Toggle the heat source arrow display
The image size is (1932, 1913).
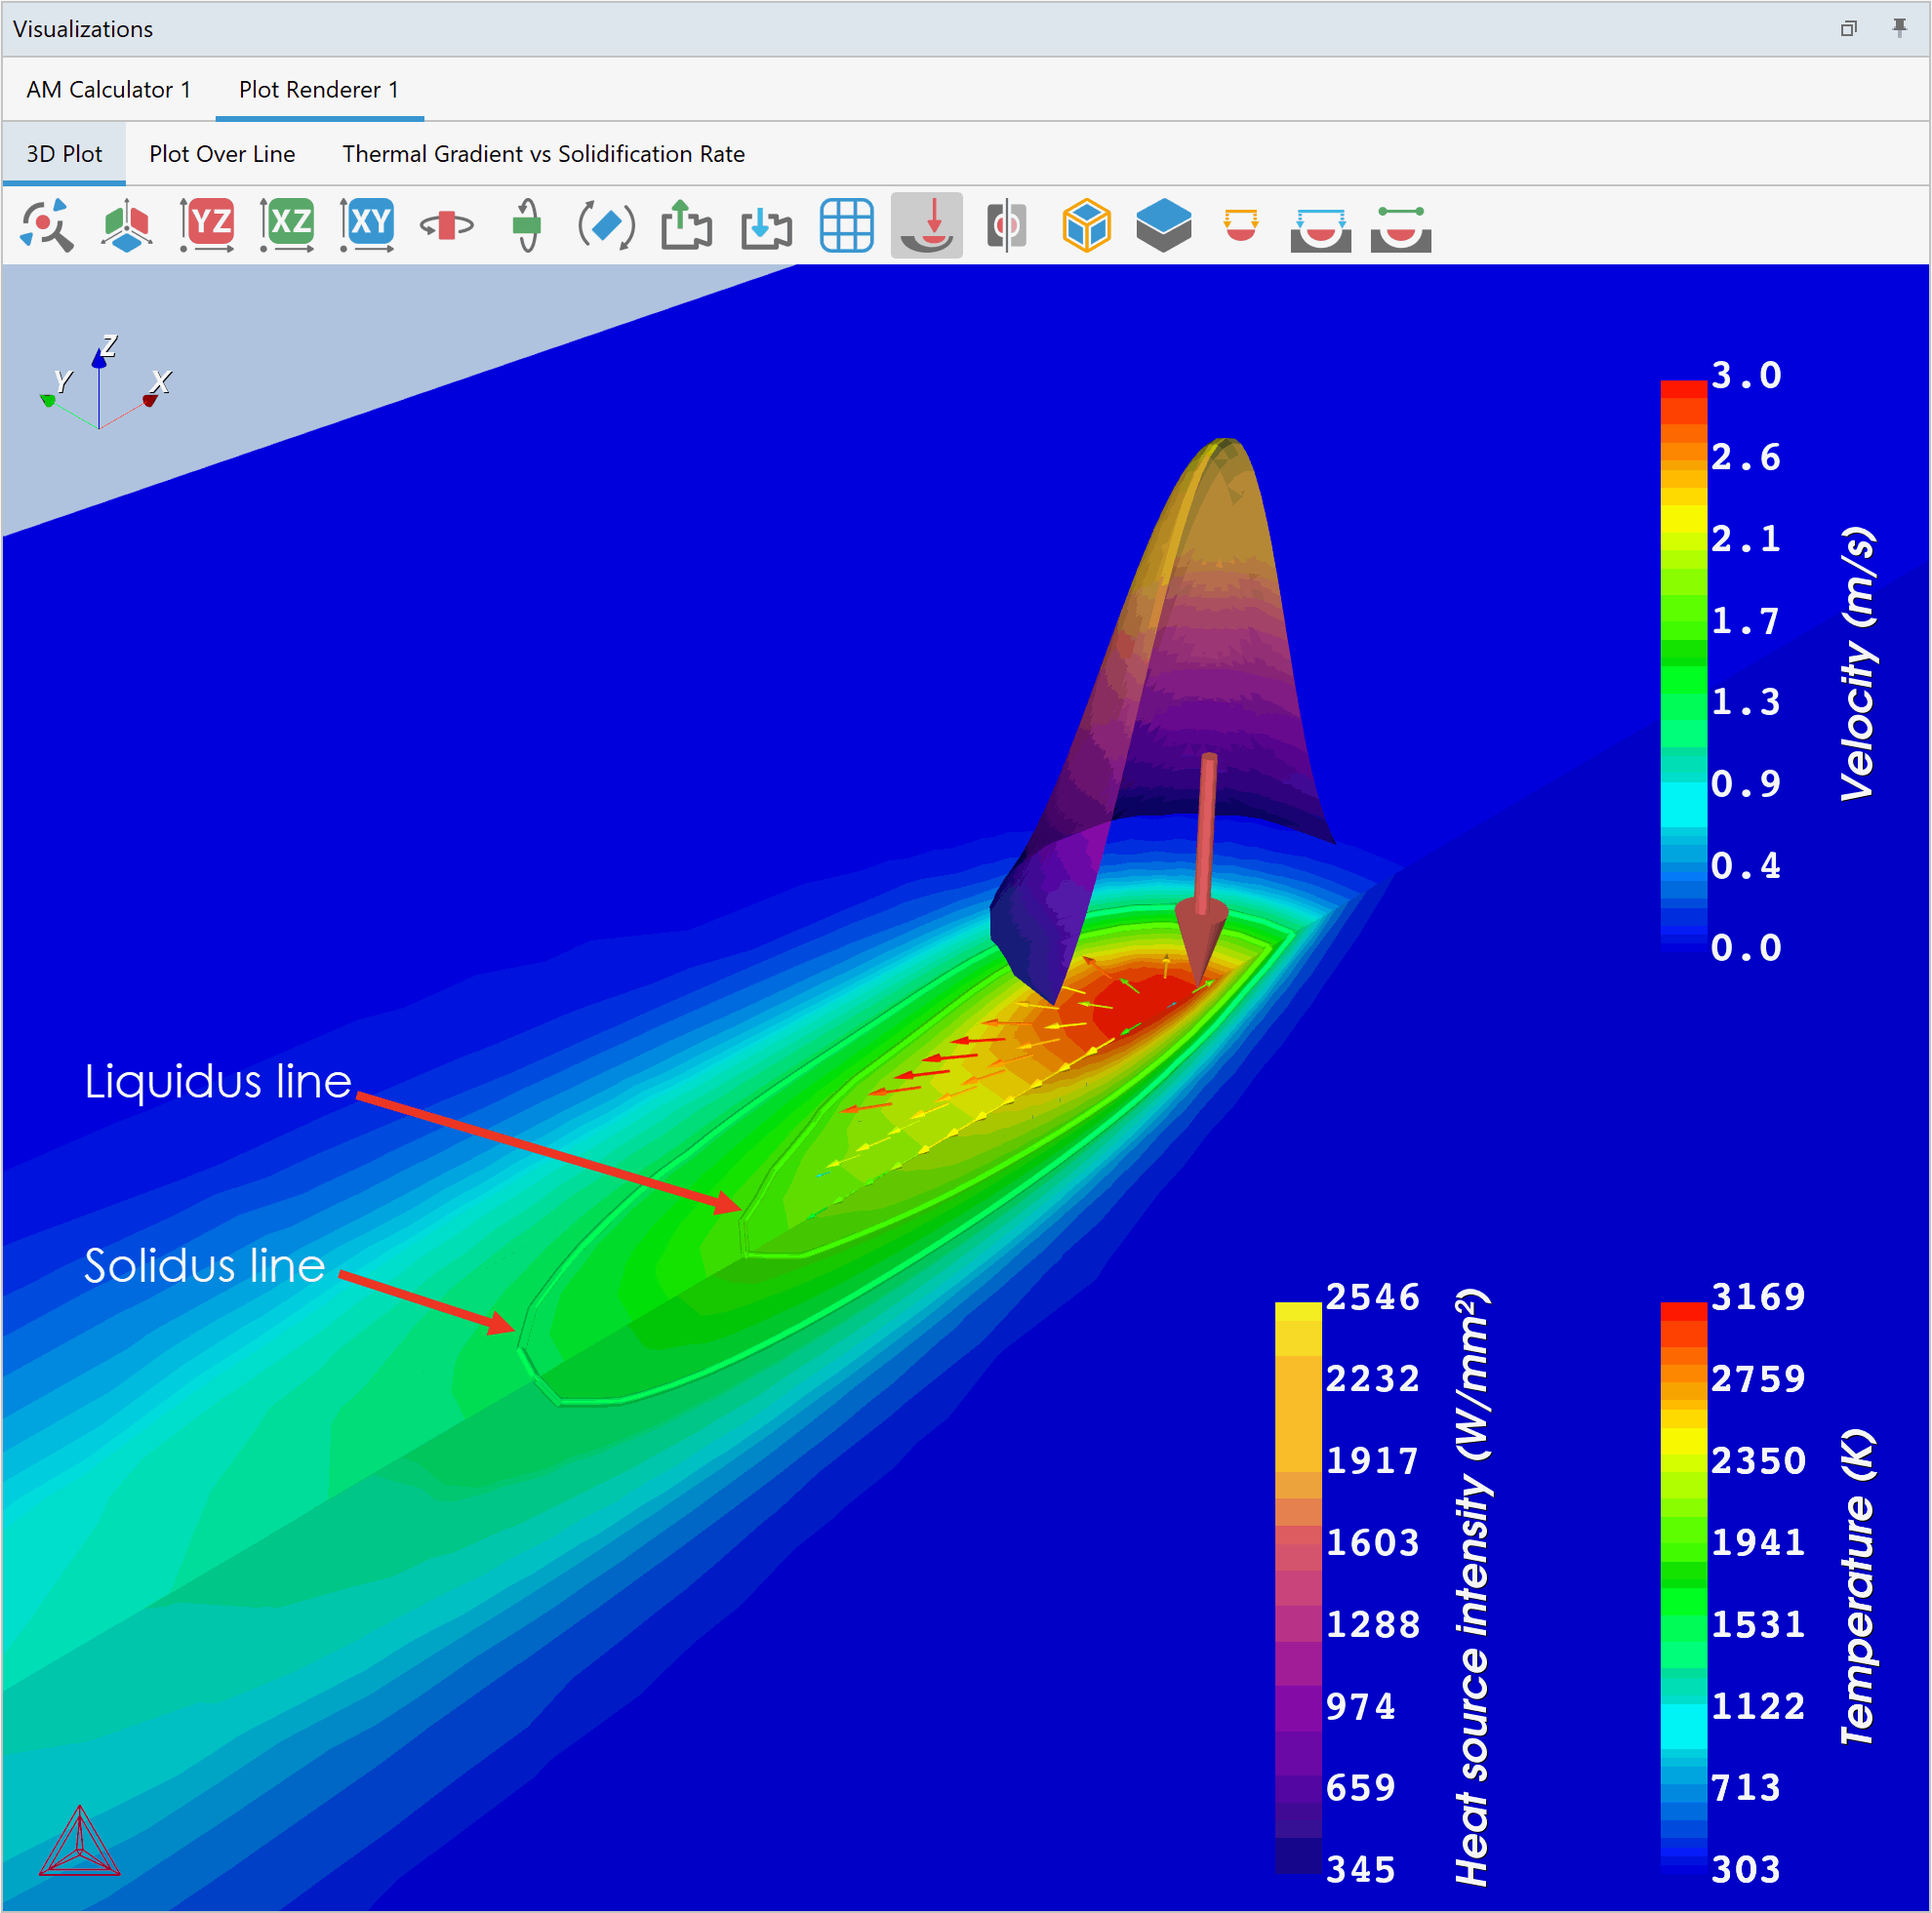[926, 225]
